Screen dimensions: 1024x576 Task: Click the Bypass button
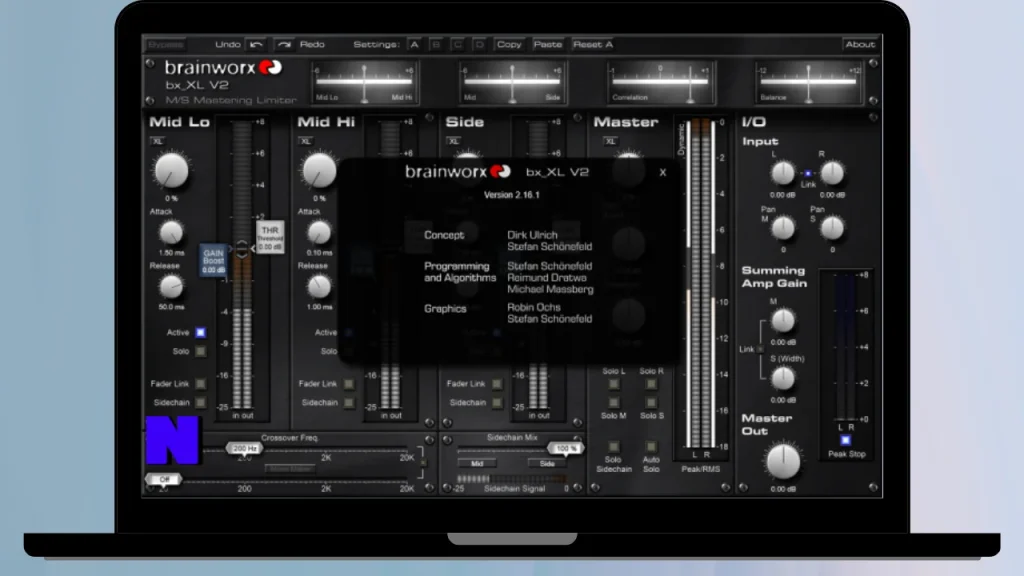point(165,44)
